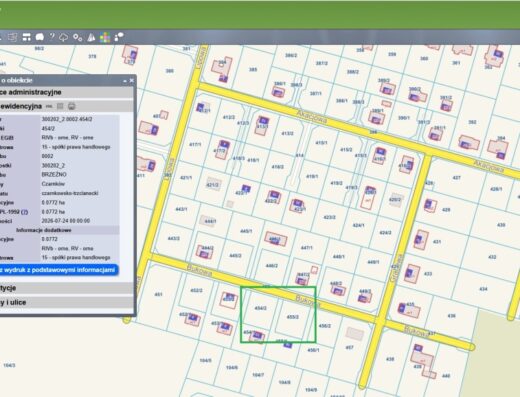Open the (?) help link near PL-1992
Screen dimensions: 520x397
pyautogui.click(x=25, y=212)
